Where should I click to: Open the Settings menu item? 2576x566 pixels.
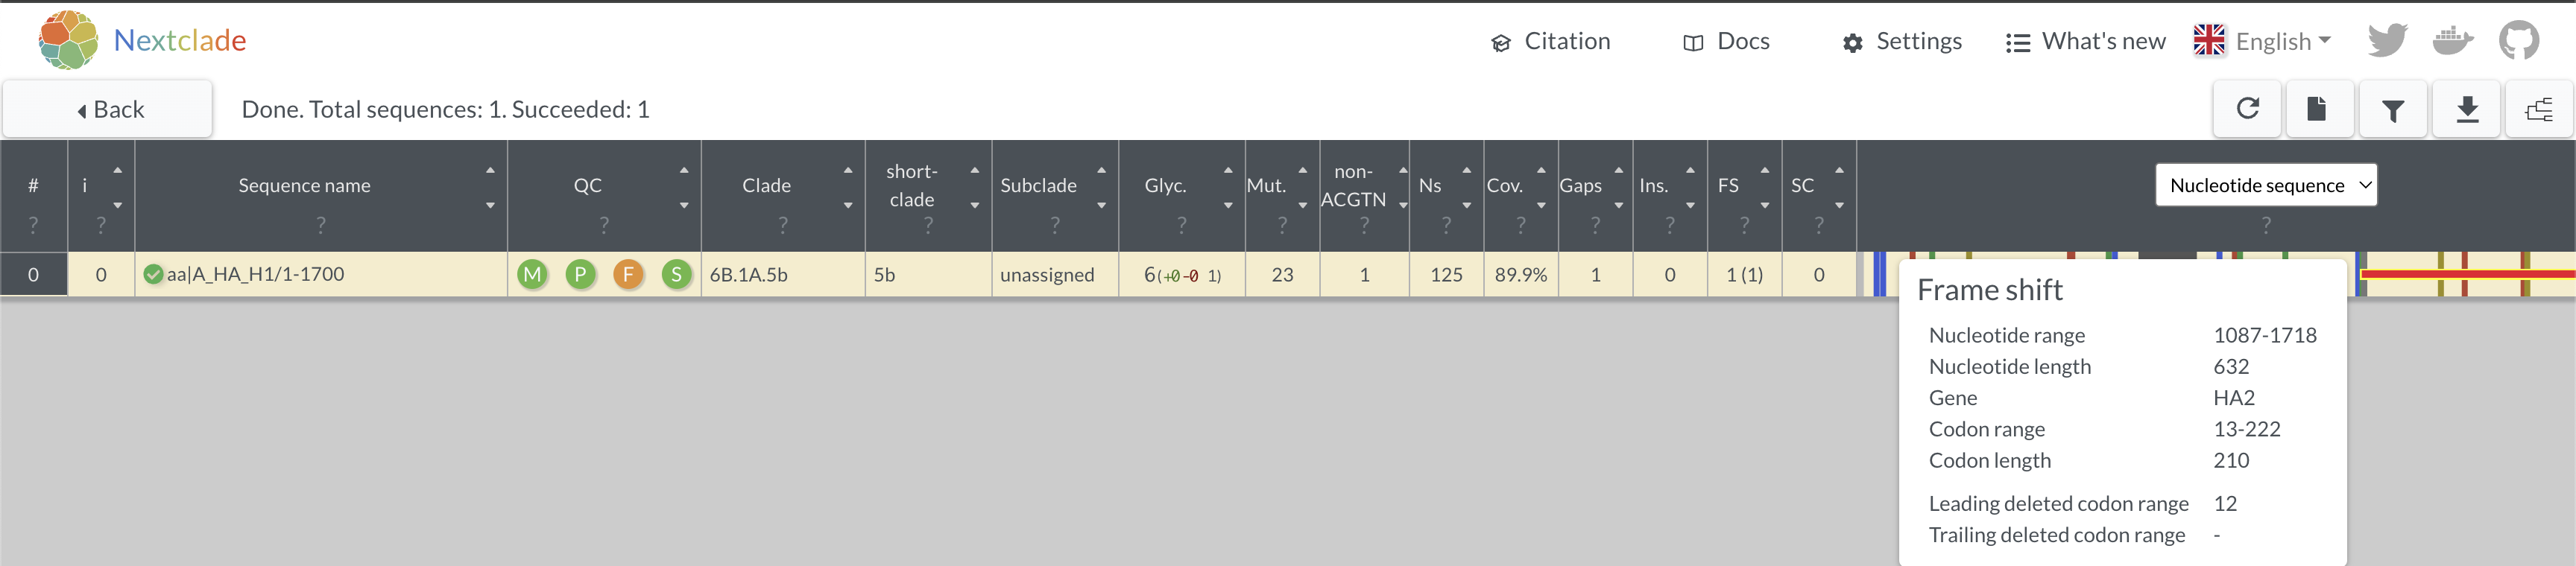[1902, 41]
